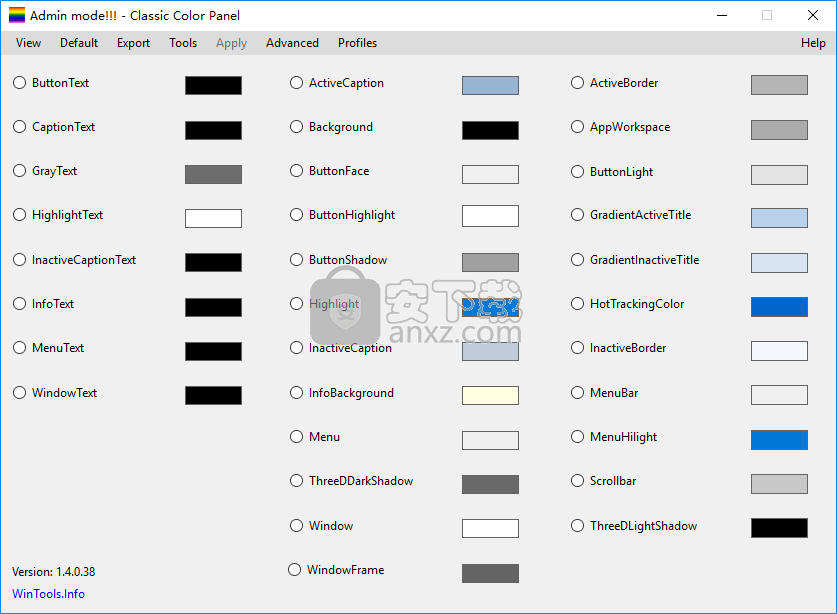Select the GrayText radio option
The height and width of the screenshot is (614, 837).
(x=20, y=171)
